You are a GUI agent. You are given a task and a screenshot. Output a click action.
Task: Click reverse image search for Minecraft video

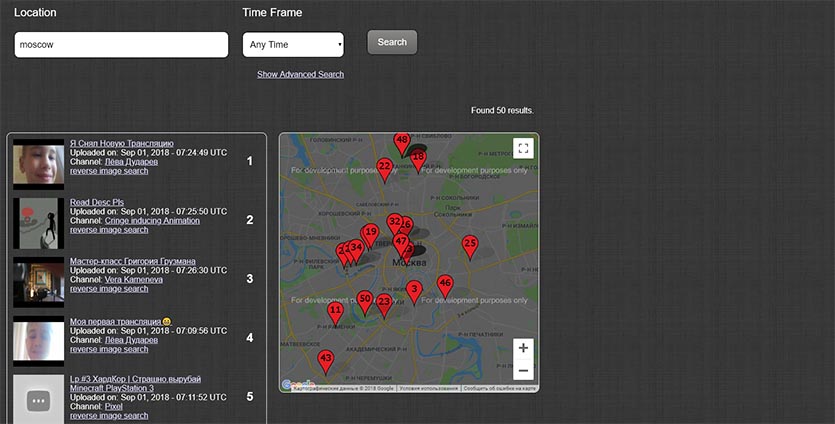point(109,415)
